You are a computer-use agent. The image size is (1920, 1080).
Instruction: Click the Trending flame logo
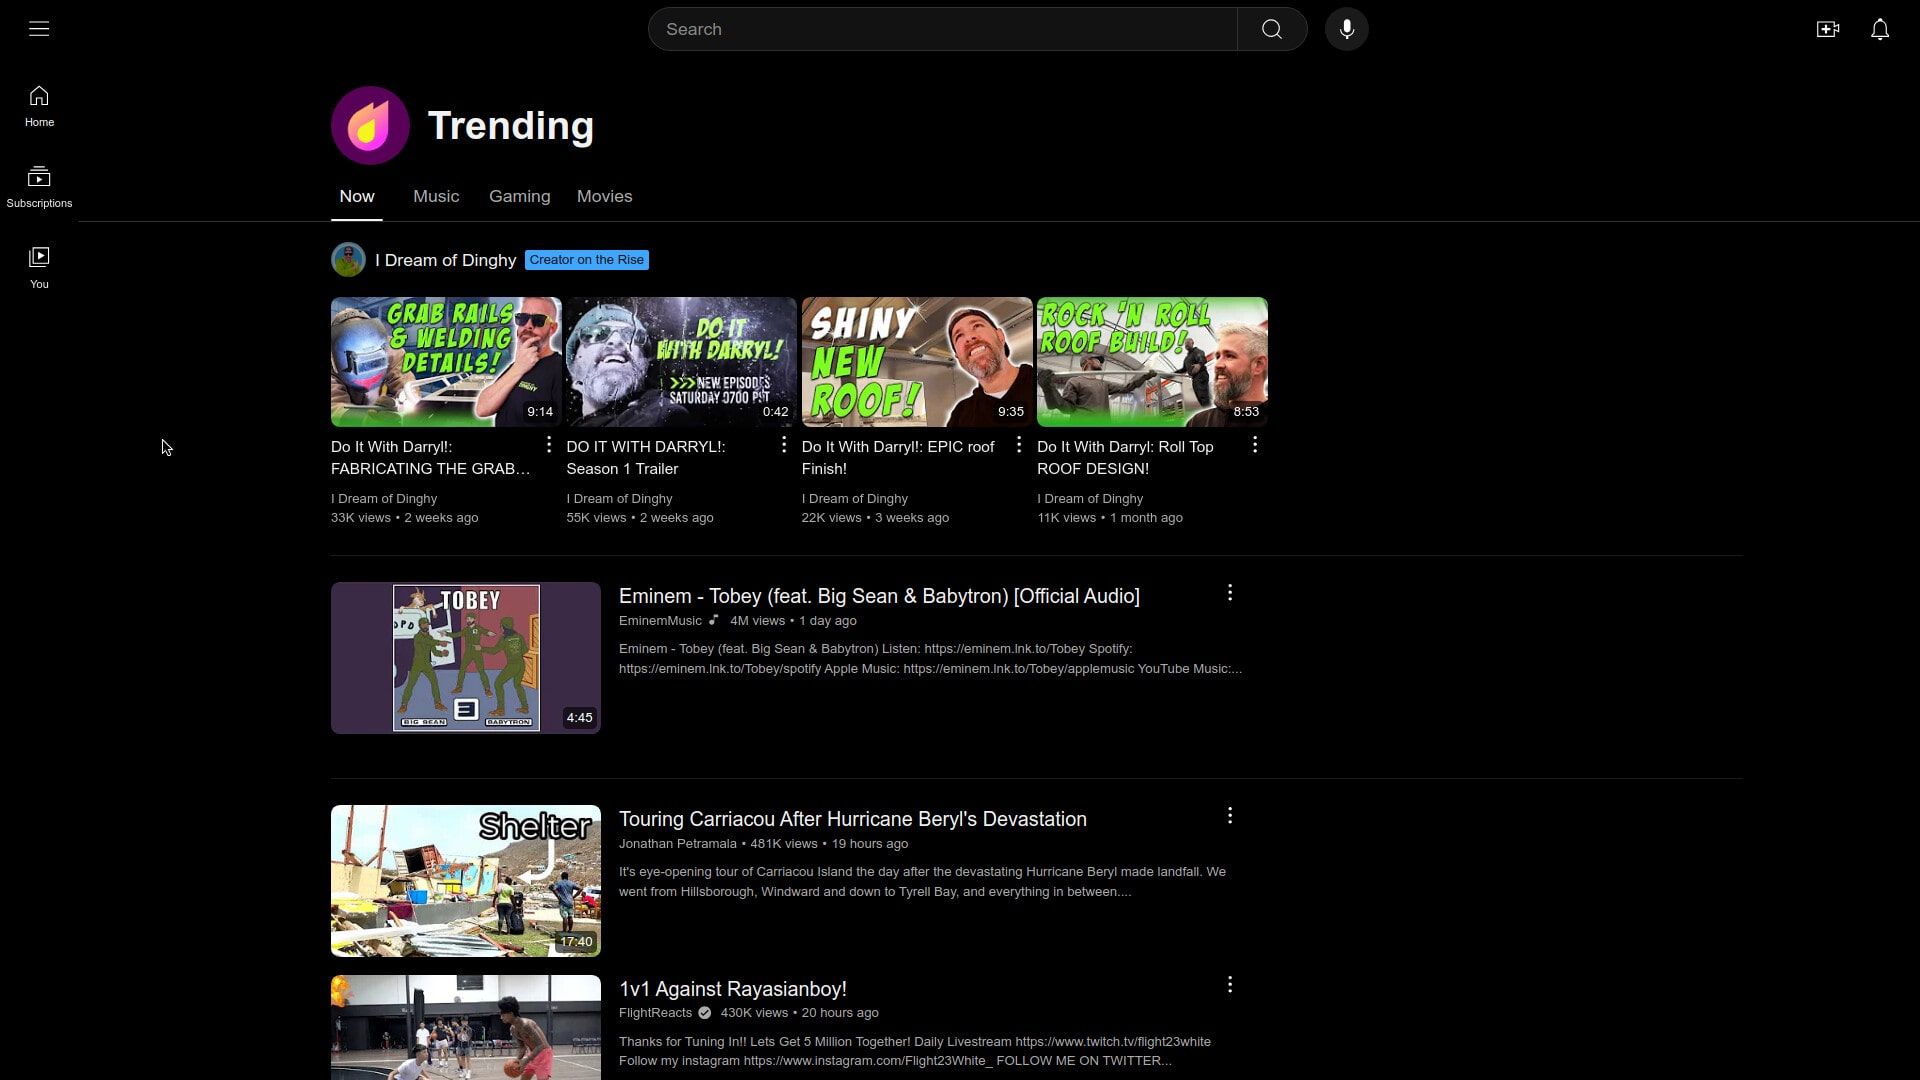tap(370, 125)
